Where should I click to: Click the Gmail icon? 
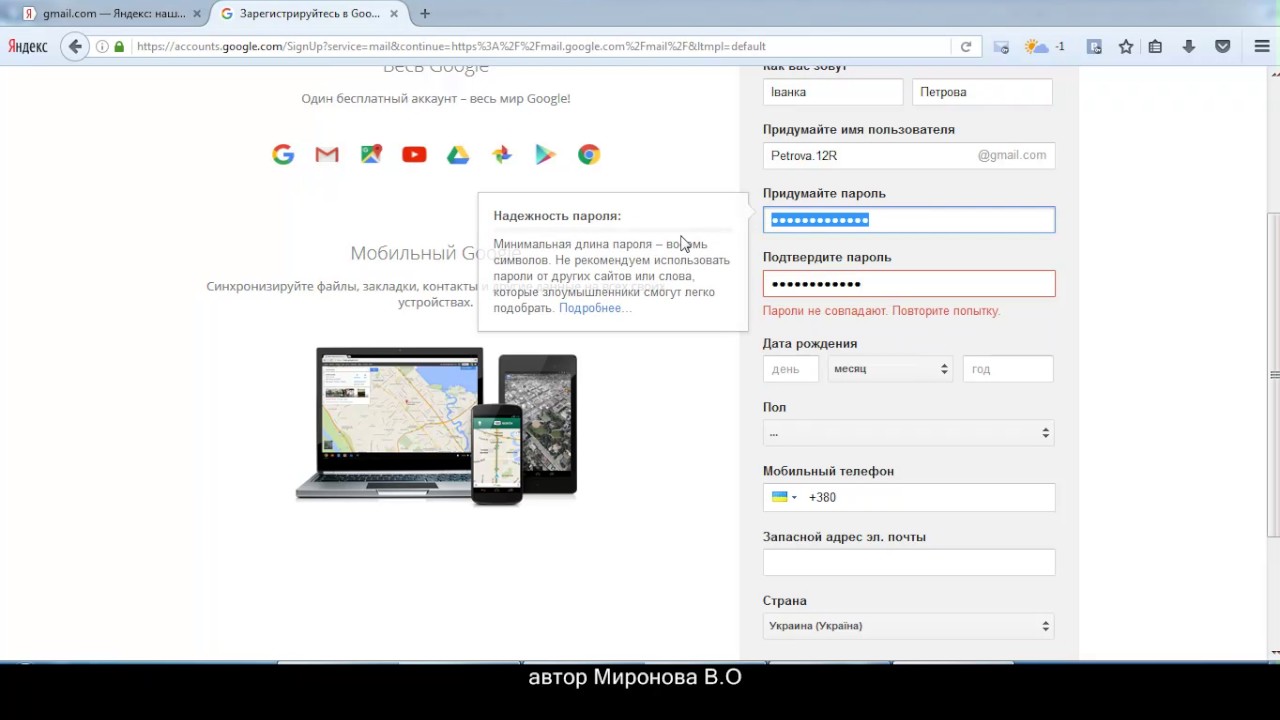327,154
